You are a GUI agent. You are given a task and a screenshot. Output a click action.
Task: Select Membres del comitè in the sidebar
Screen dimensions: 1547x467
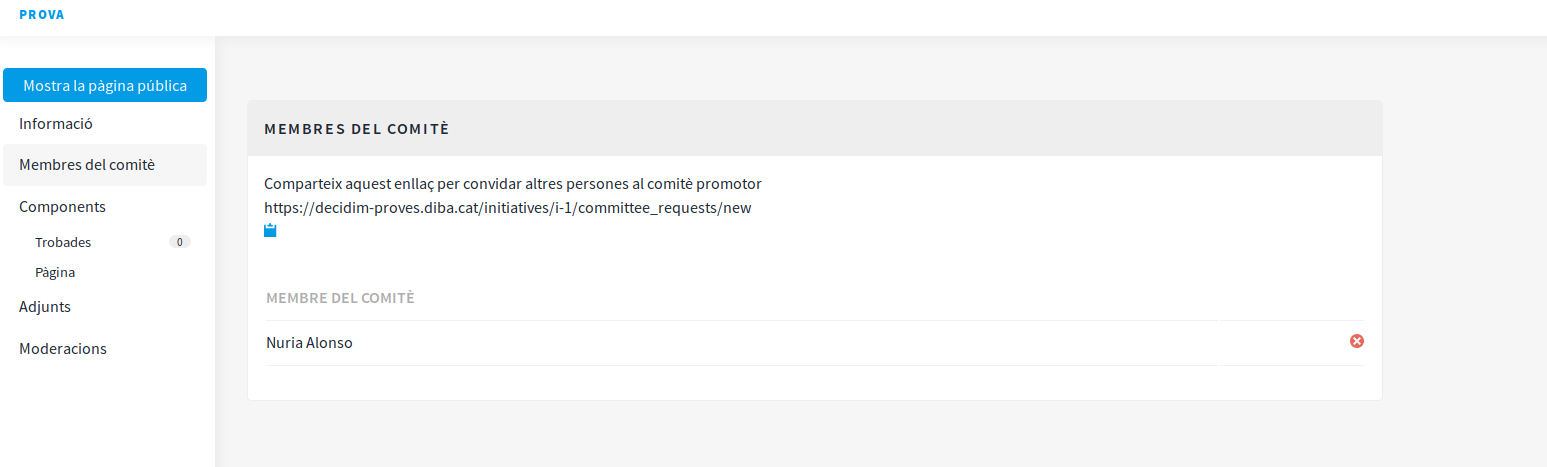87,165
